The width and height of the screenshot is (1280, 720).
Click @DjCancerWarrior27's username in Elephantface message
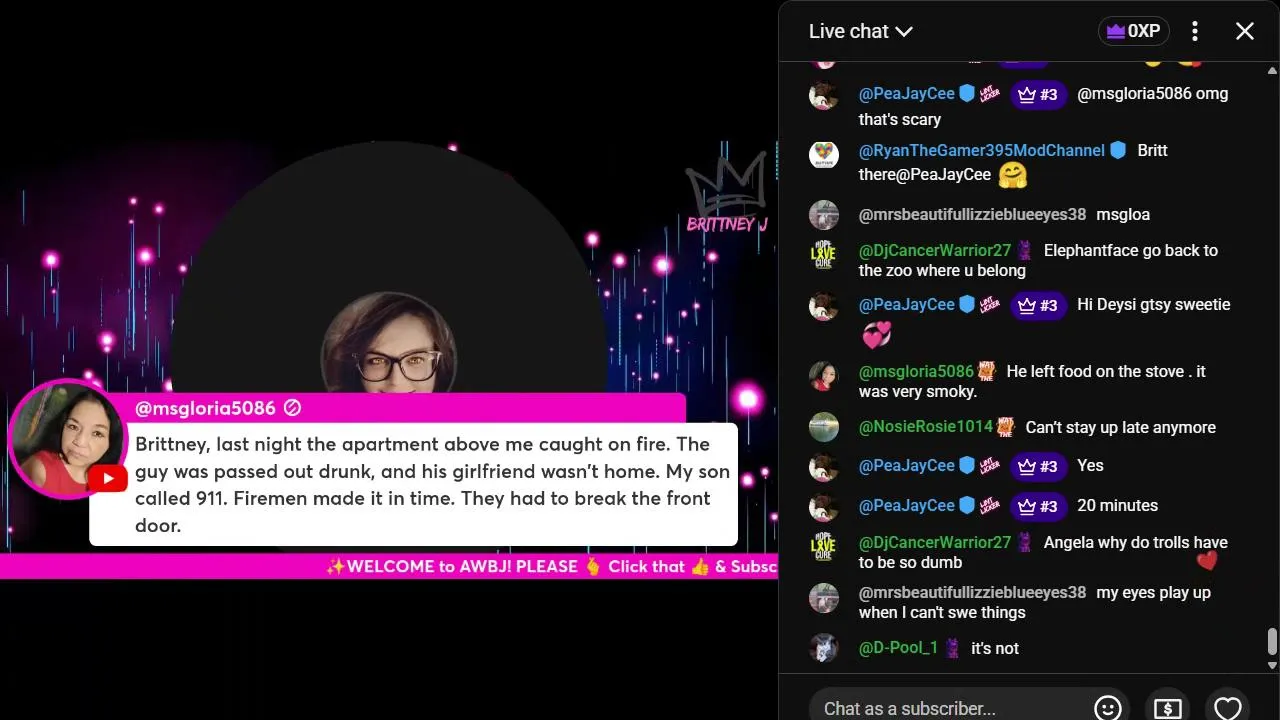[935, 250]
